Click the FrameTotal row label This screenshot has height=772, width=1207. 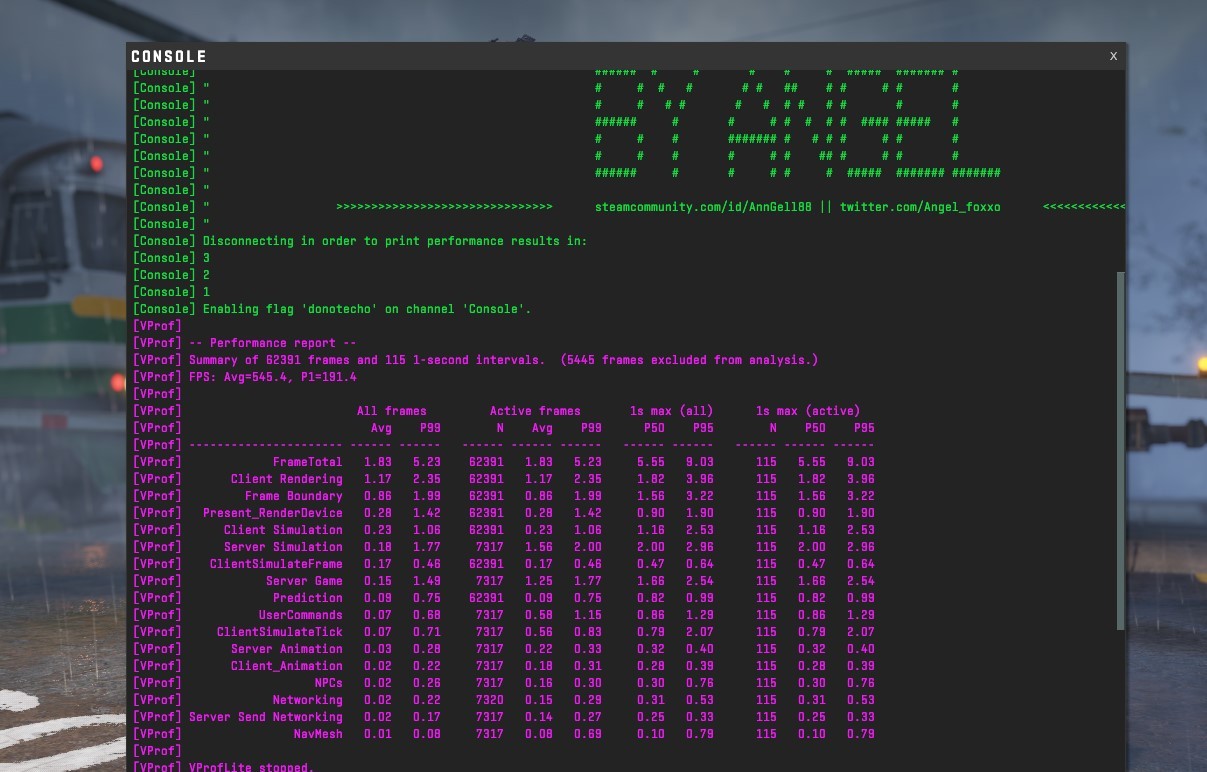click(x=307, y=462)
